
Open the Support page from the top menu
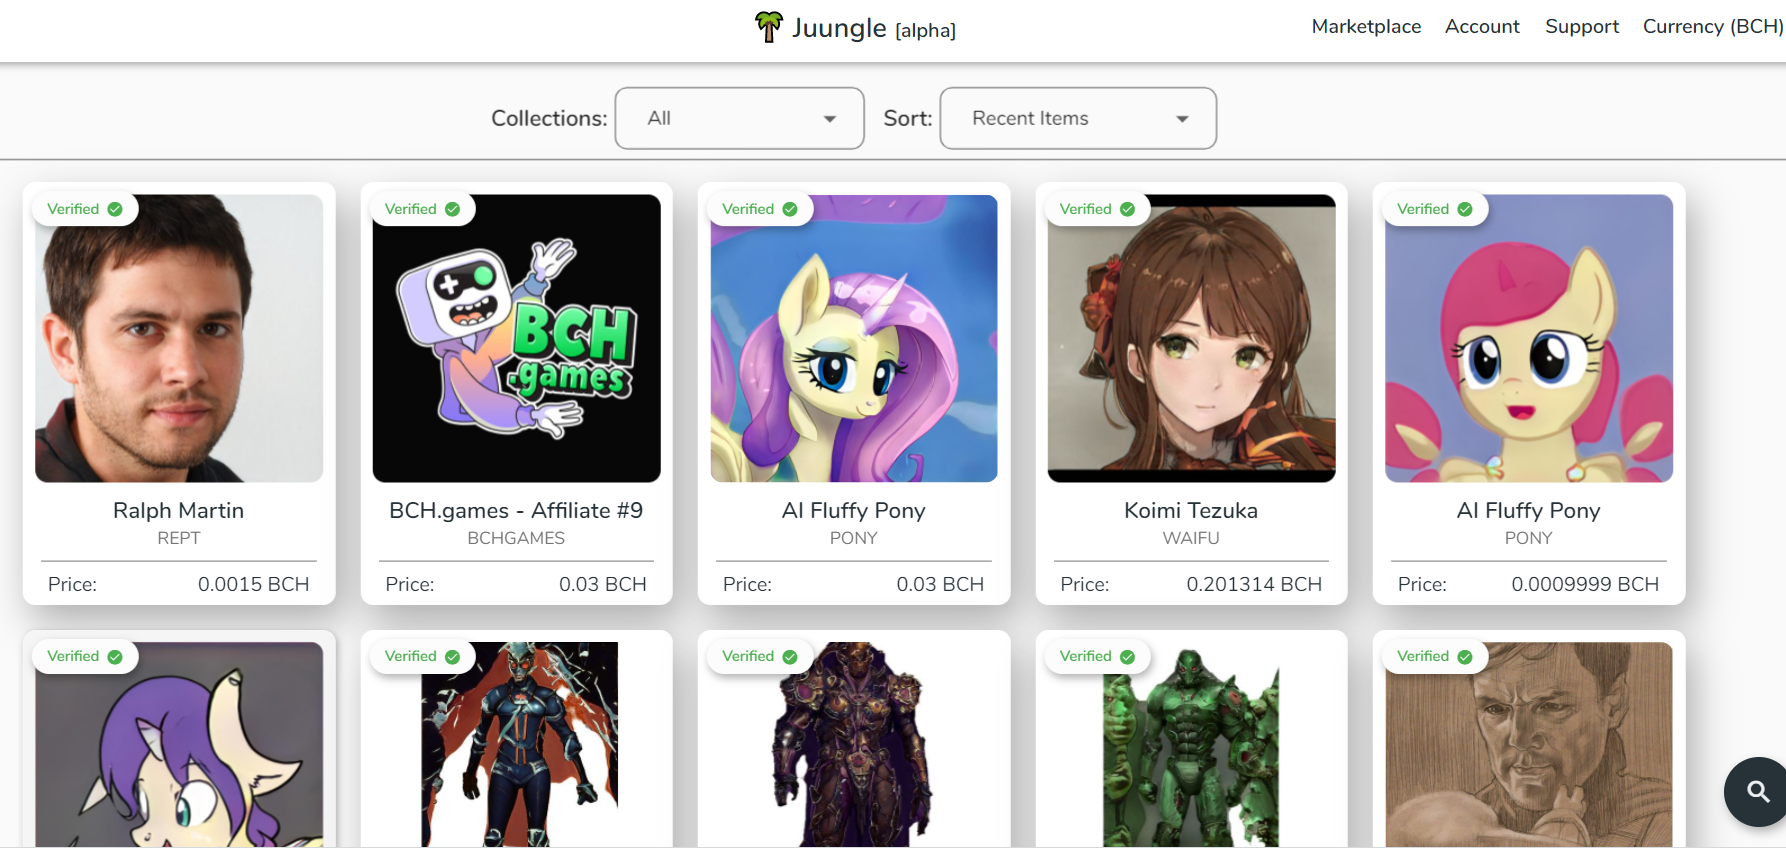[x=1582, y=27]
